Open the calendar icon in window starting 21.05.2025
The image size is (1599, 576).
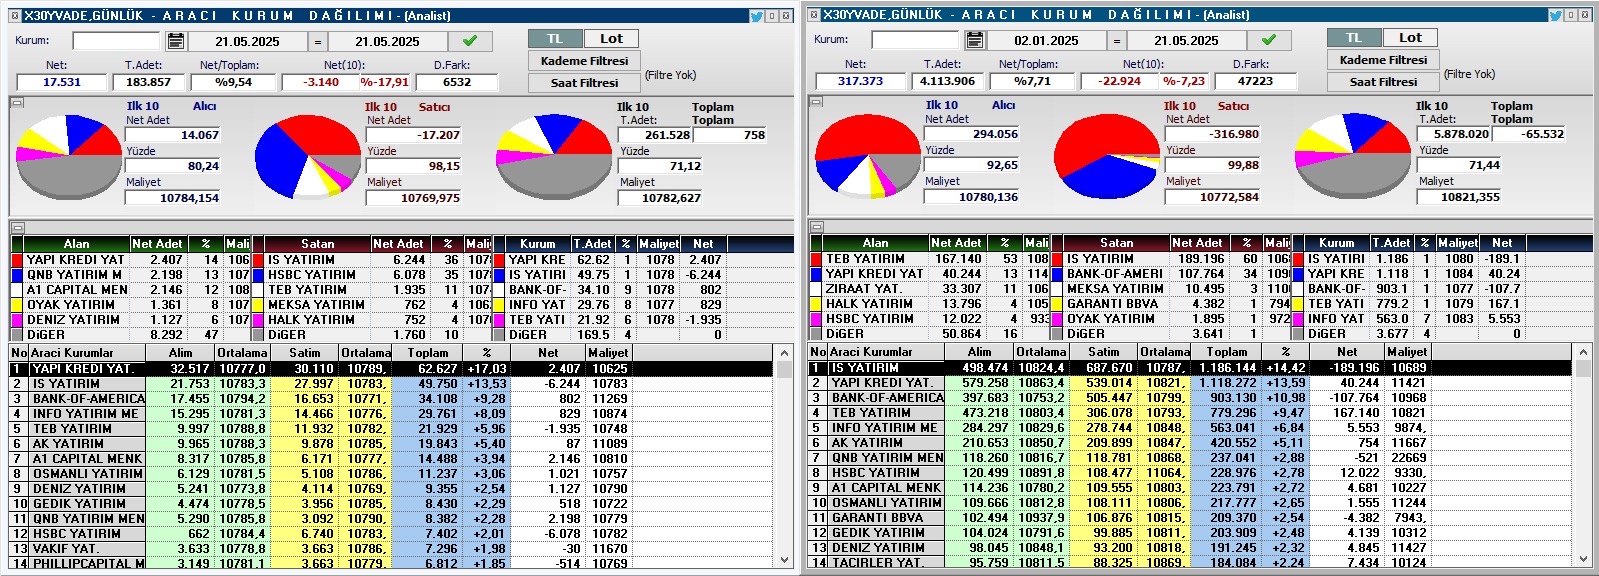coord(176,41)
